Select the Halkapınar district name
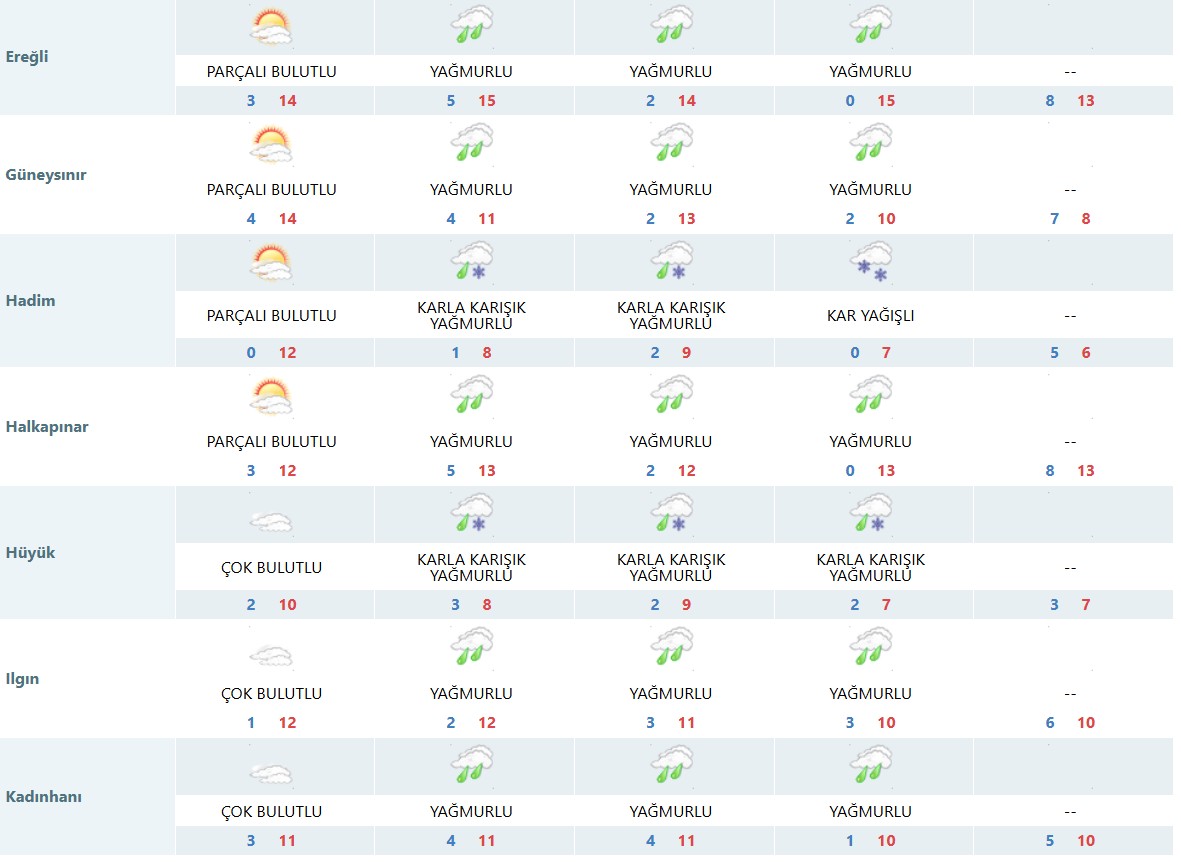 47,426
